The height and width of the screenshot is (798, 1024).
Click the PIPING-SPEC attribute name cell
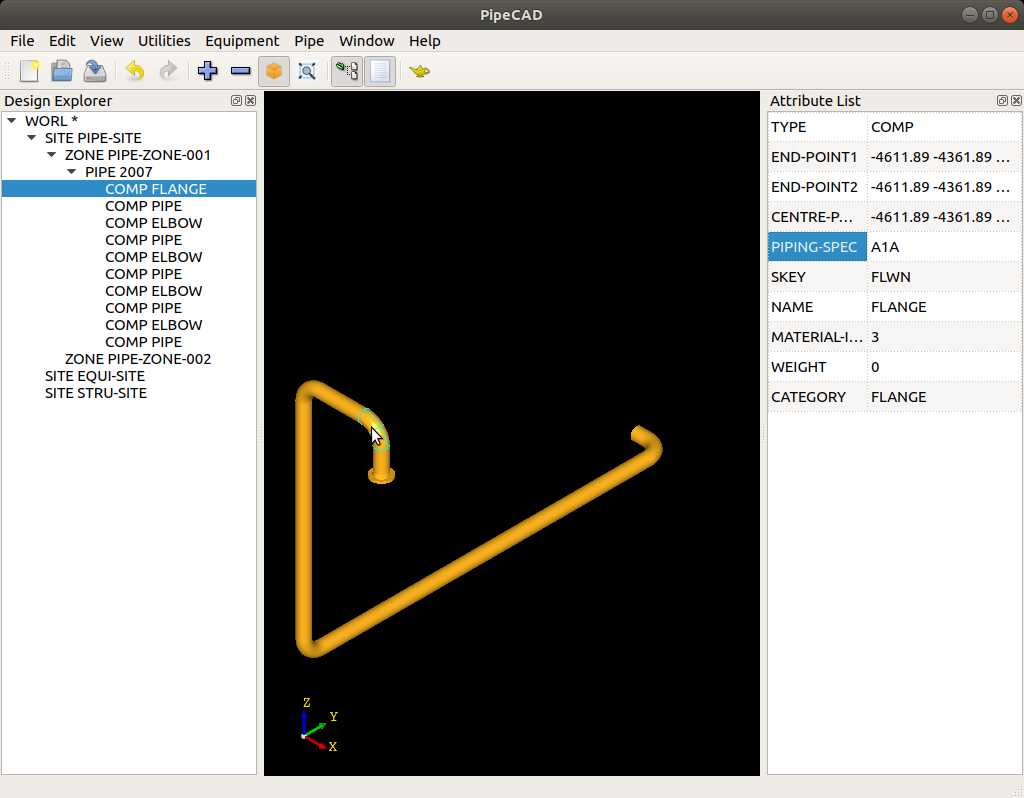(817, 247)
